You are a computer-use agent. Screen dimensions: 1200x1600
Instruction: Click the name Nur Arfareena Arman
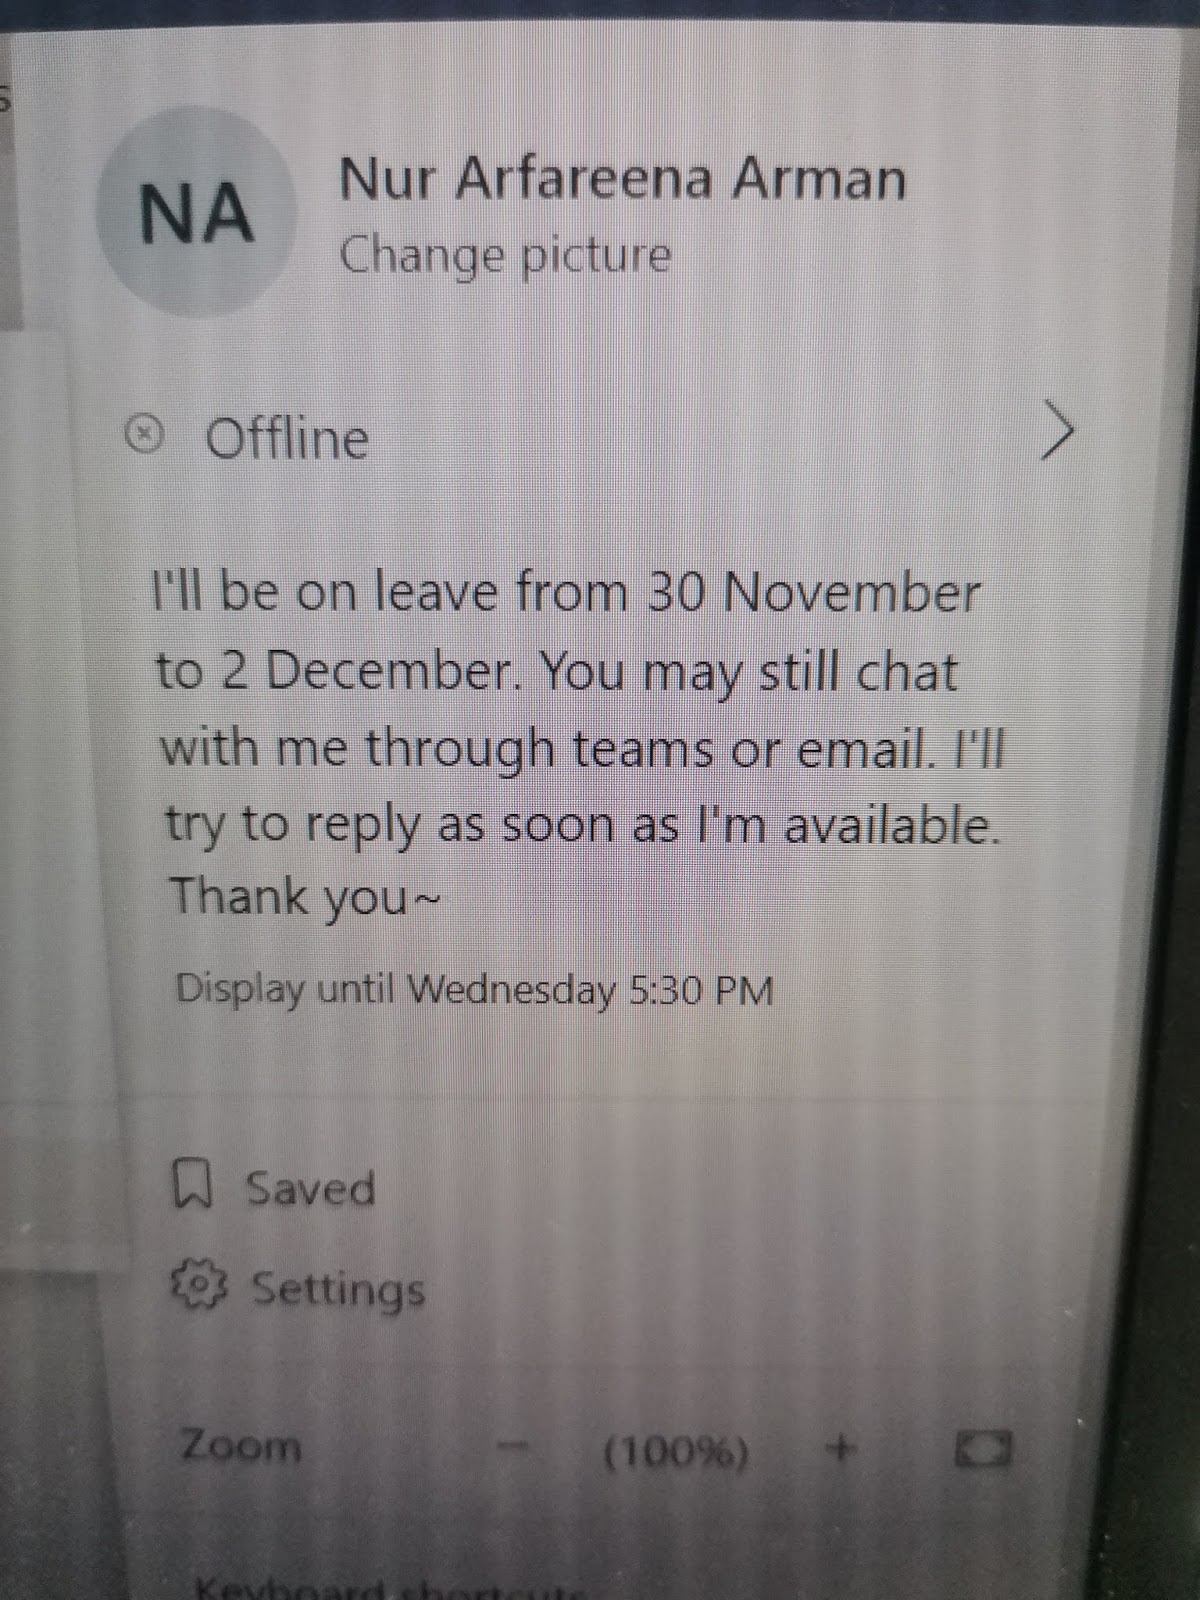click(x=622, y=180)
